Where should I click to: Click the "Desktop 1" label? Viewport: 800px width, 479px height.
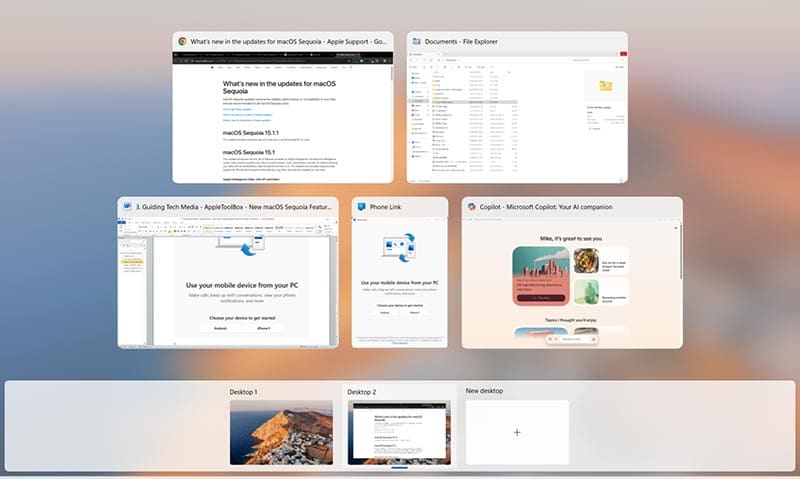(243, 392)
